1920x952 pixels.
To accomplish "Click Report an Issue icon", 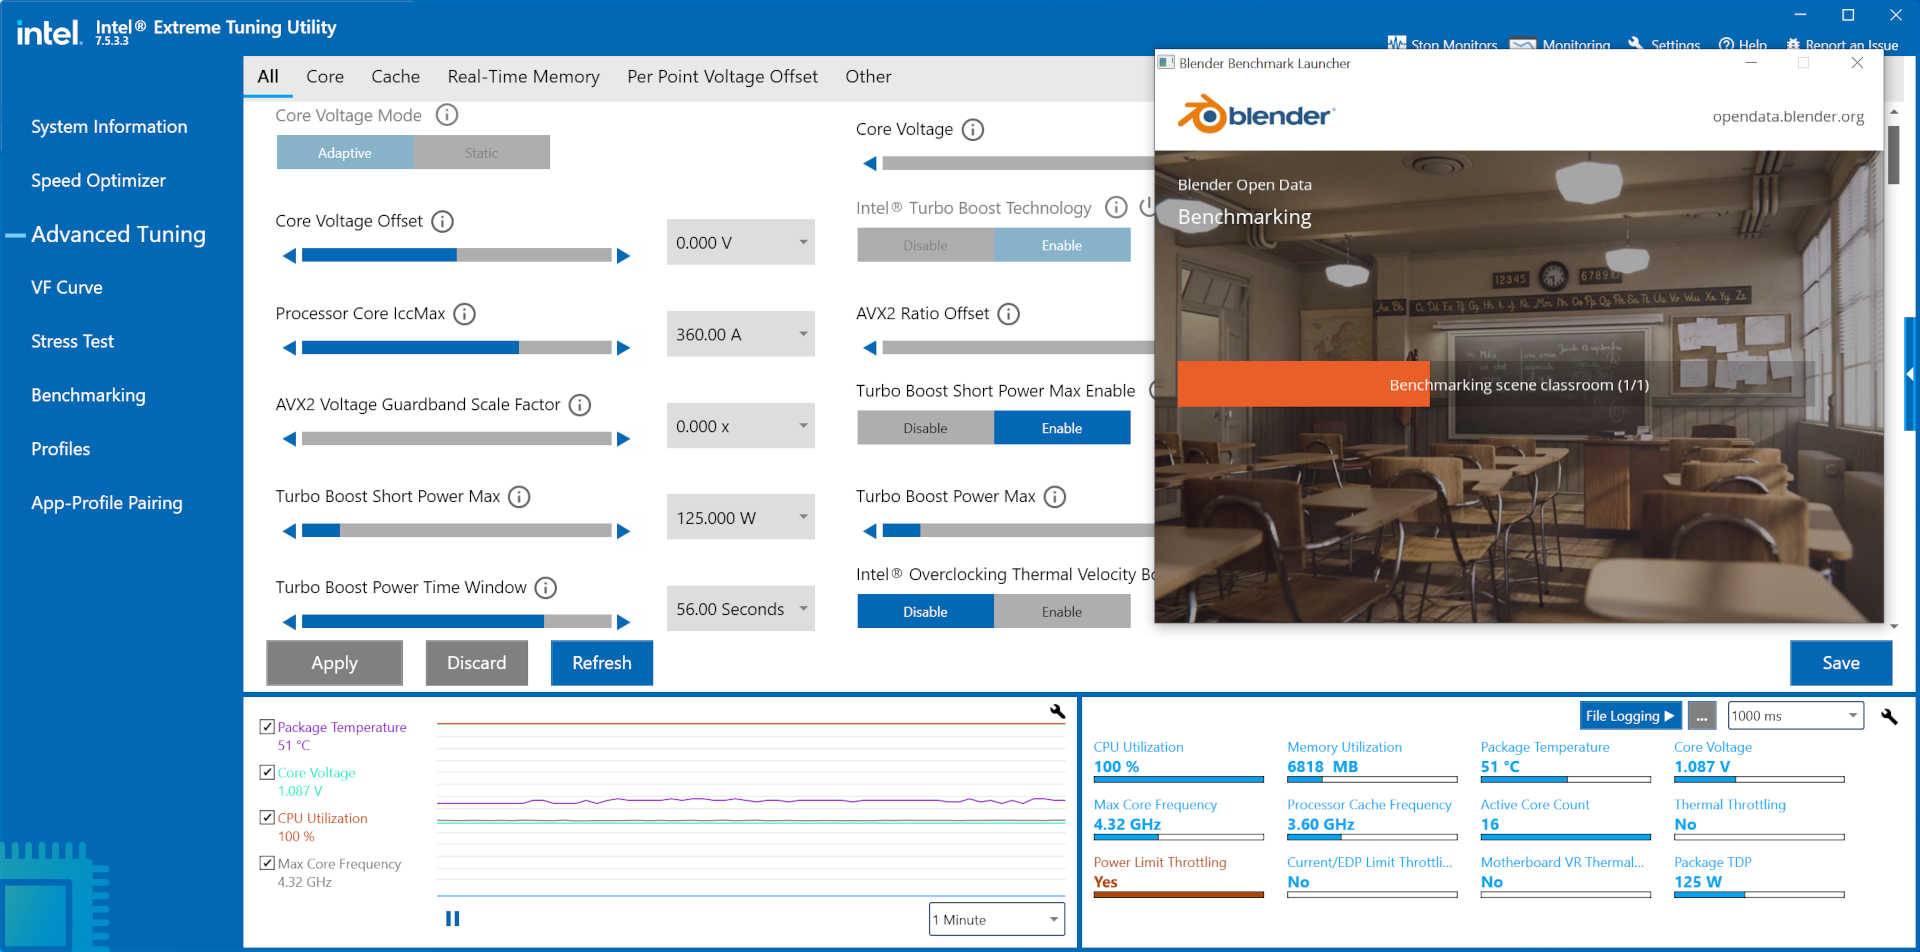I will coord(1793,45).
